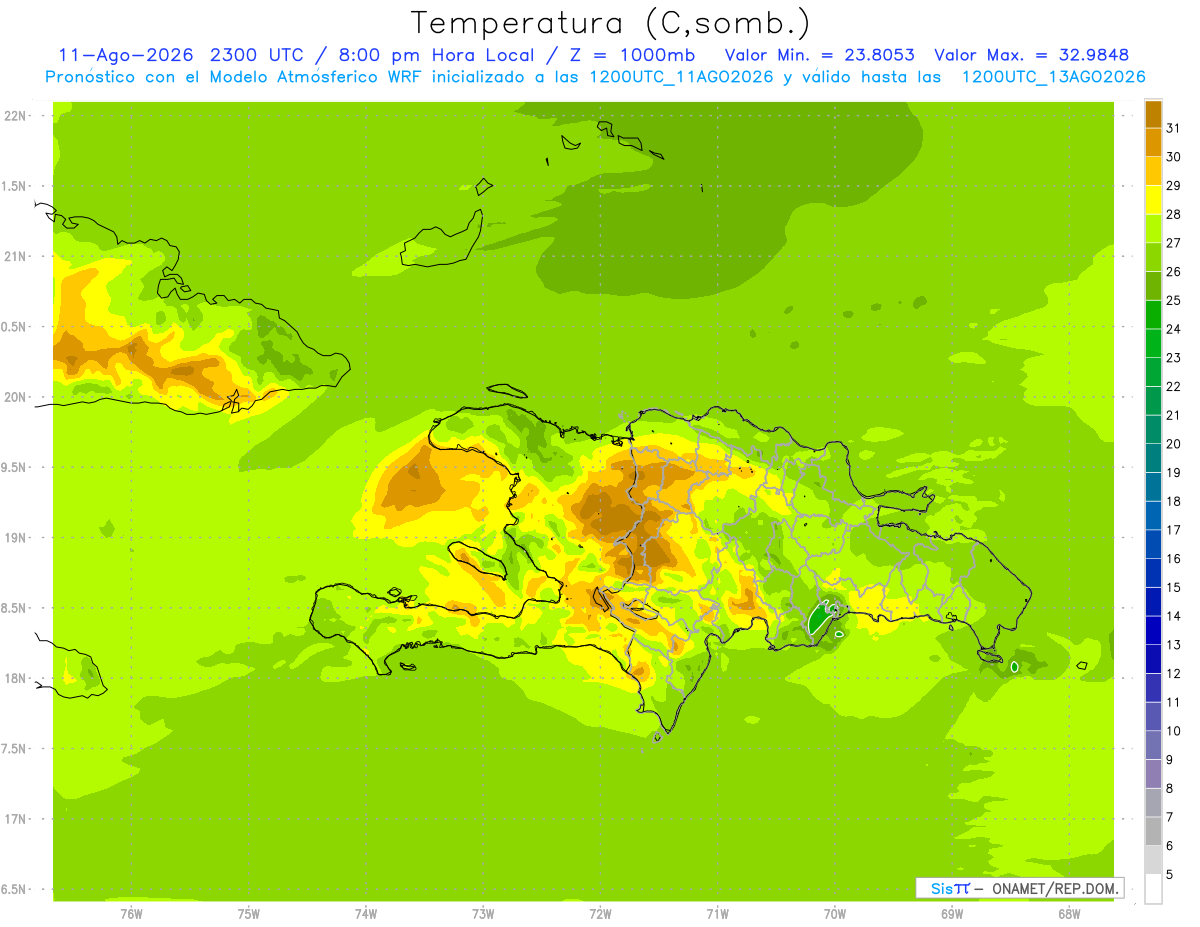1200x927 pixels.
Task: Pick the yellow legend swatch between 28 and 29
Action: tap(1153, 200)
